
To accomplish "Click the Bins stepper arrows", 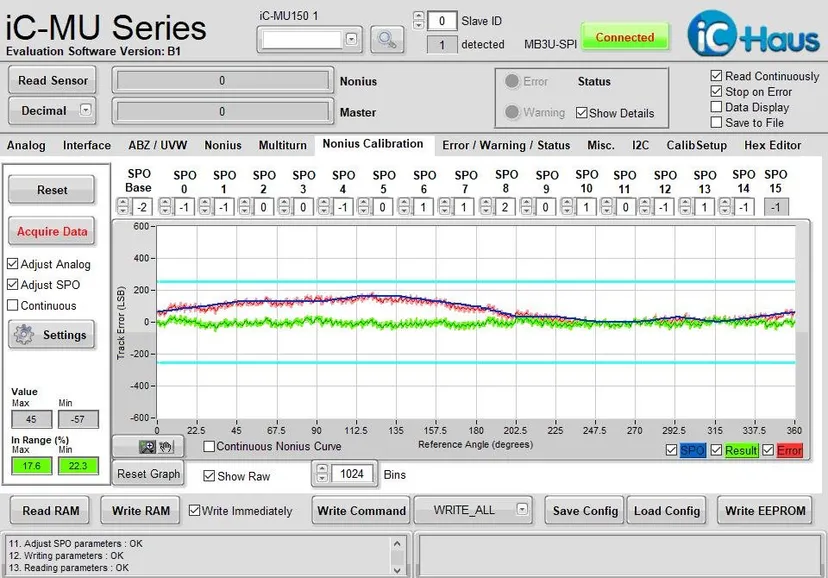I will point(322,473).
